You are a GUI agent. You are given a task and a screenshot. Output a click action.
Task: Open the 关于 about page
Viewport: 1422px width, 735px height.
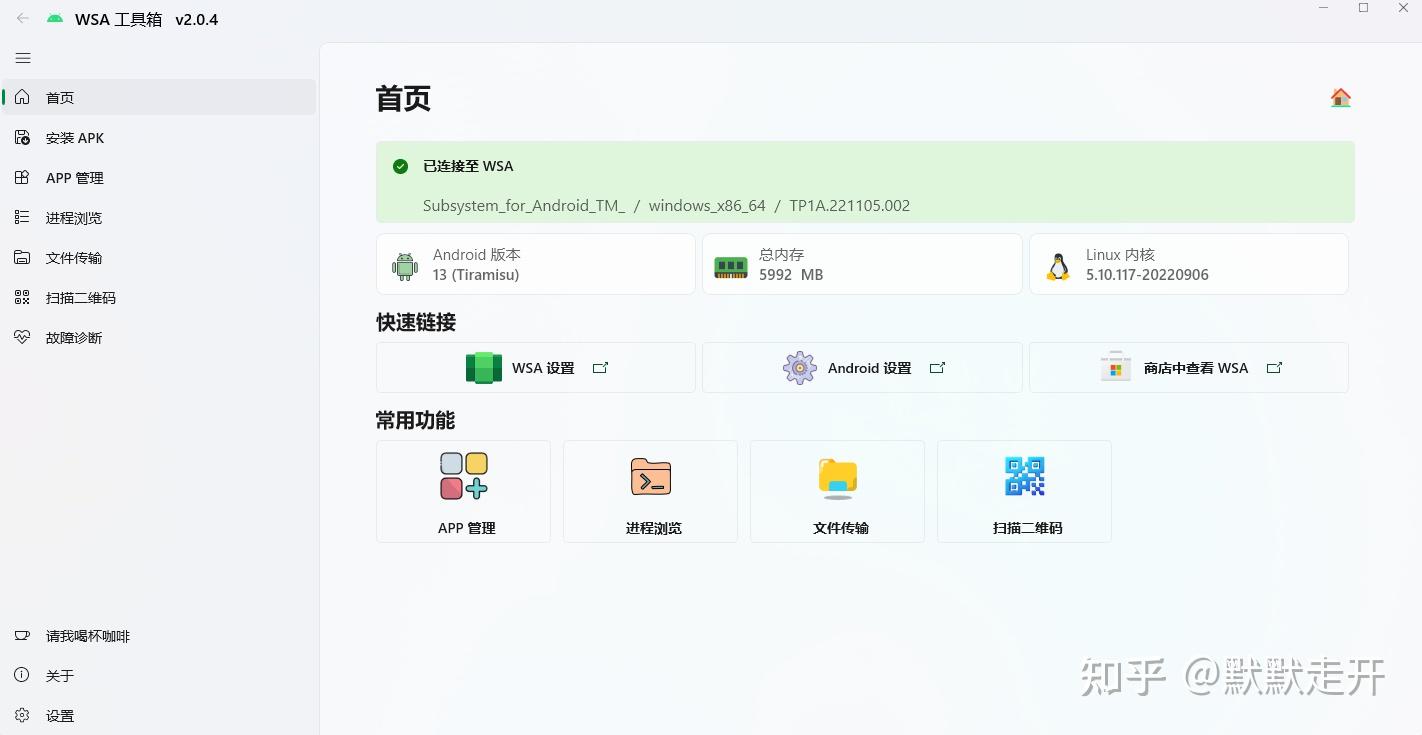[x=60, y=676]
